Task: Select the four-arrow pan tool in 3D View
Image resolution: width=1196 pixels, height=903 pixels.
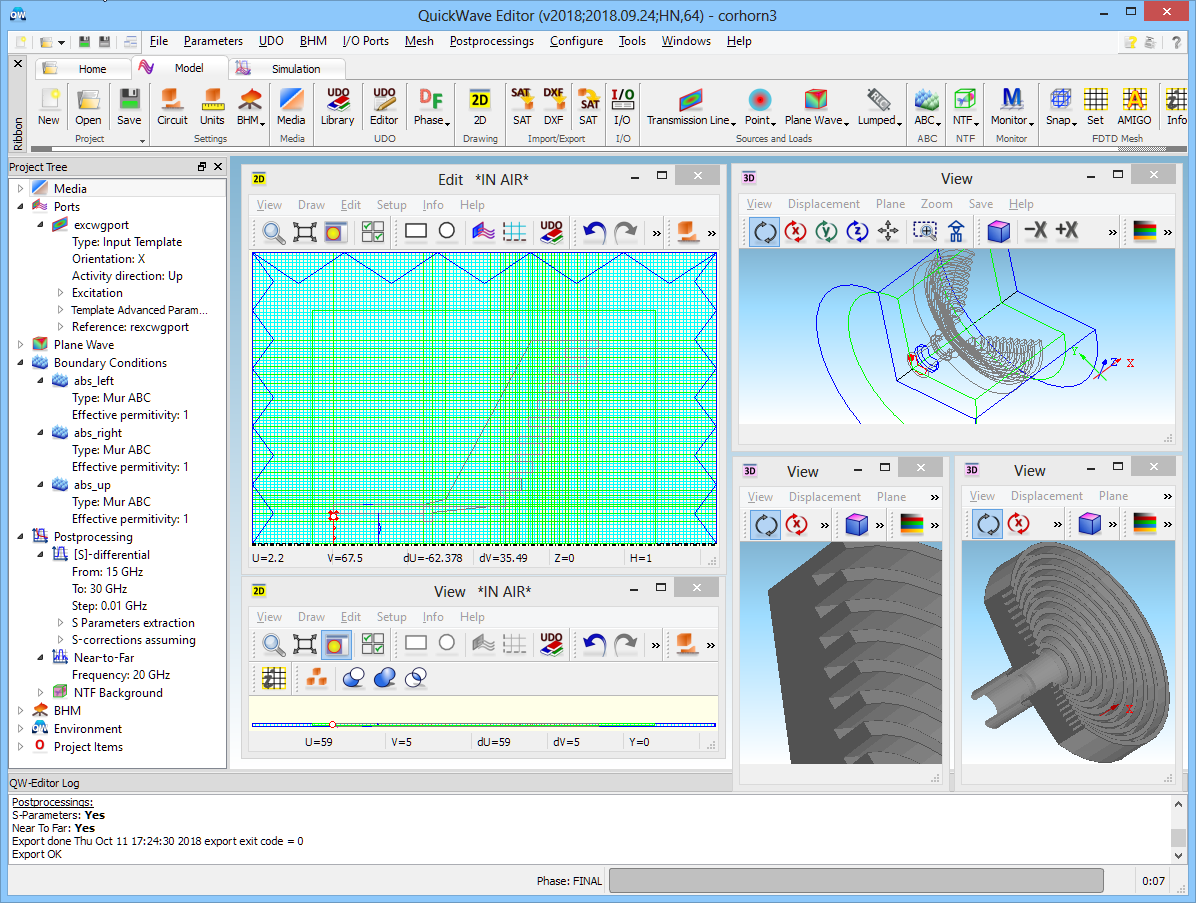Action: [x=888, y=231]
